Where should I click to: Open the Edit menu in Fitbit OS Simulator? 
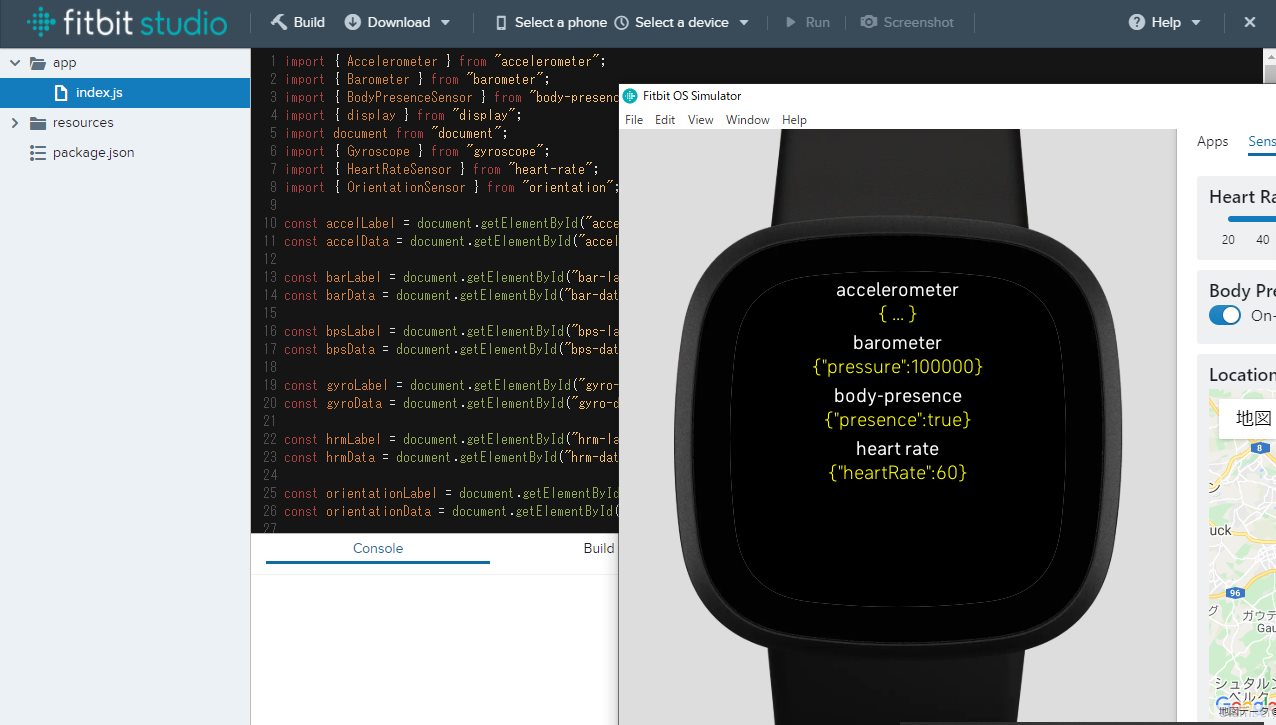point(665,120)
